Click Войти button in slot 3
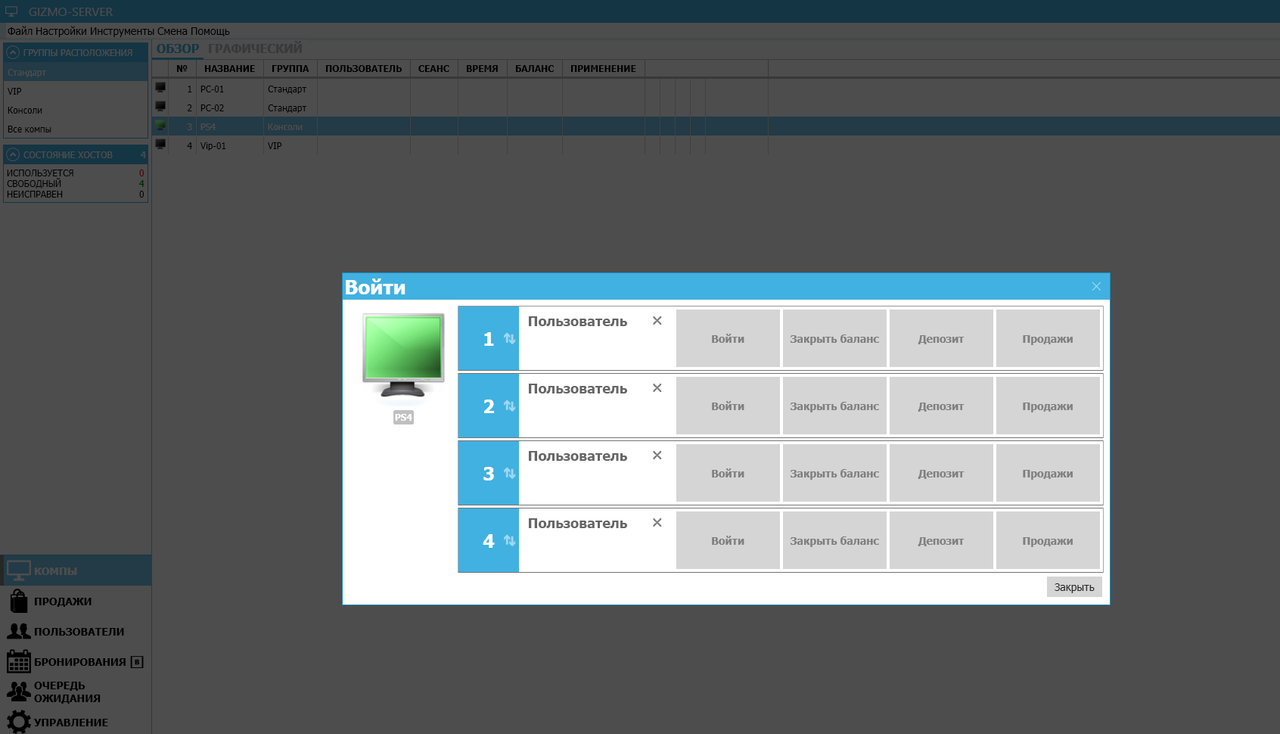 (728, 473)
